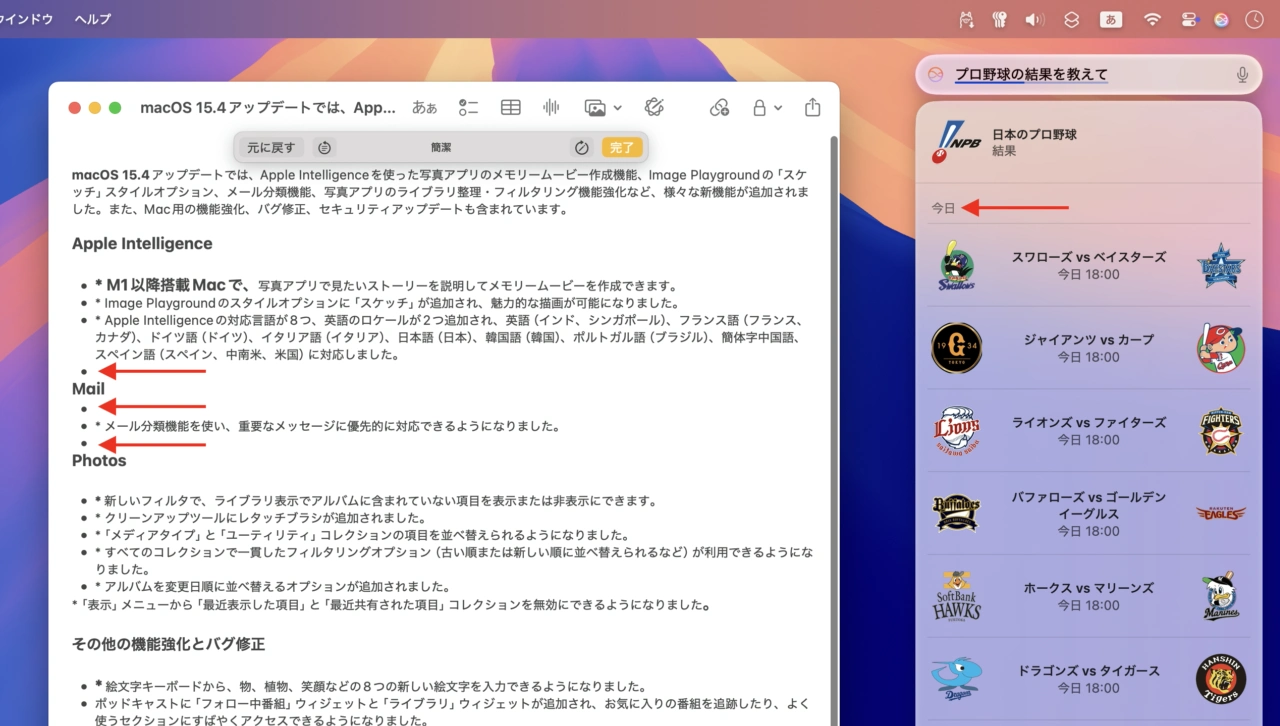Open the Wi-Fi status menu
The height and width of the screenshot is (726, 1280).
(x=1152, y=19)
